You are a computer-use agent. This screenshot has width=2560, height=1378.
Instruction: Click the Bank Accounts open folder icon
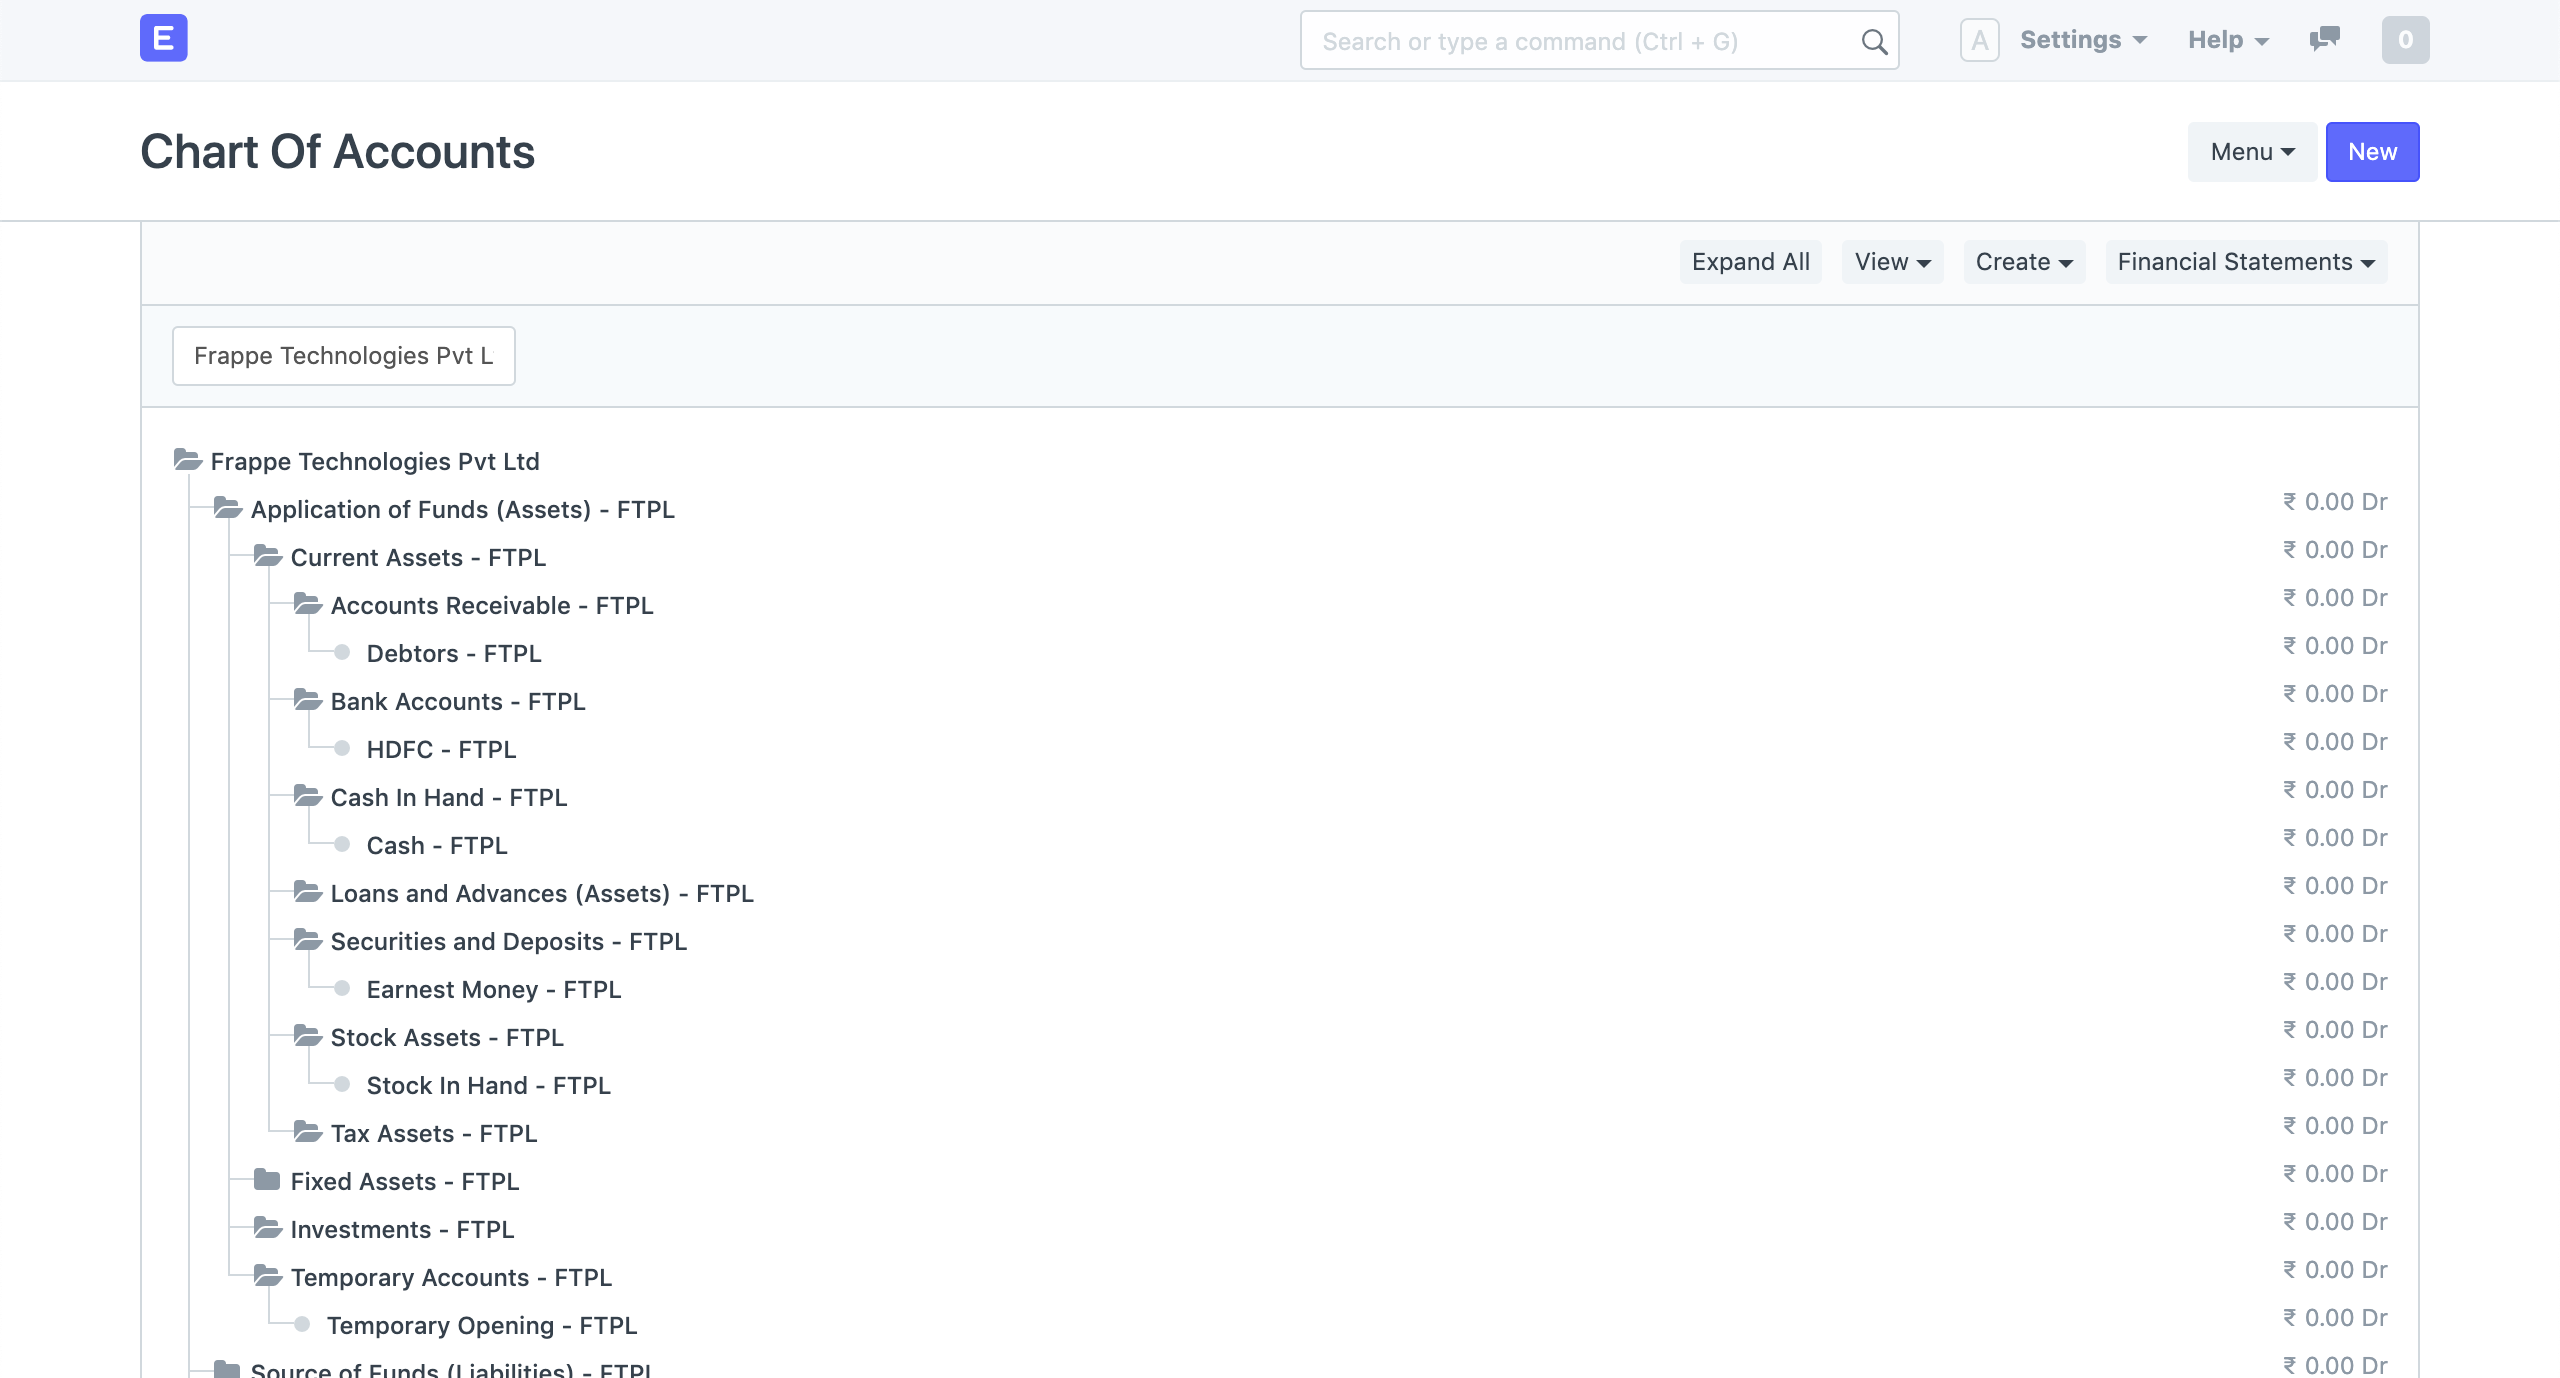(x=307, y=700)
